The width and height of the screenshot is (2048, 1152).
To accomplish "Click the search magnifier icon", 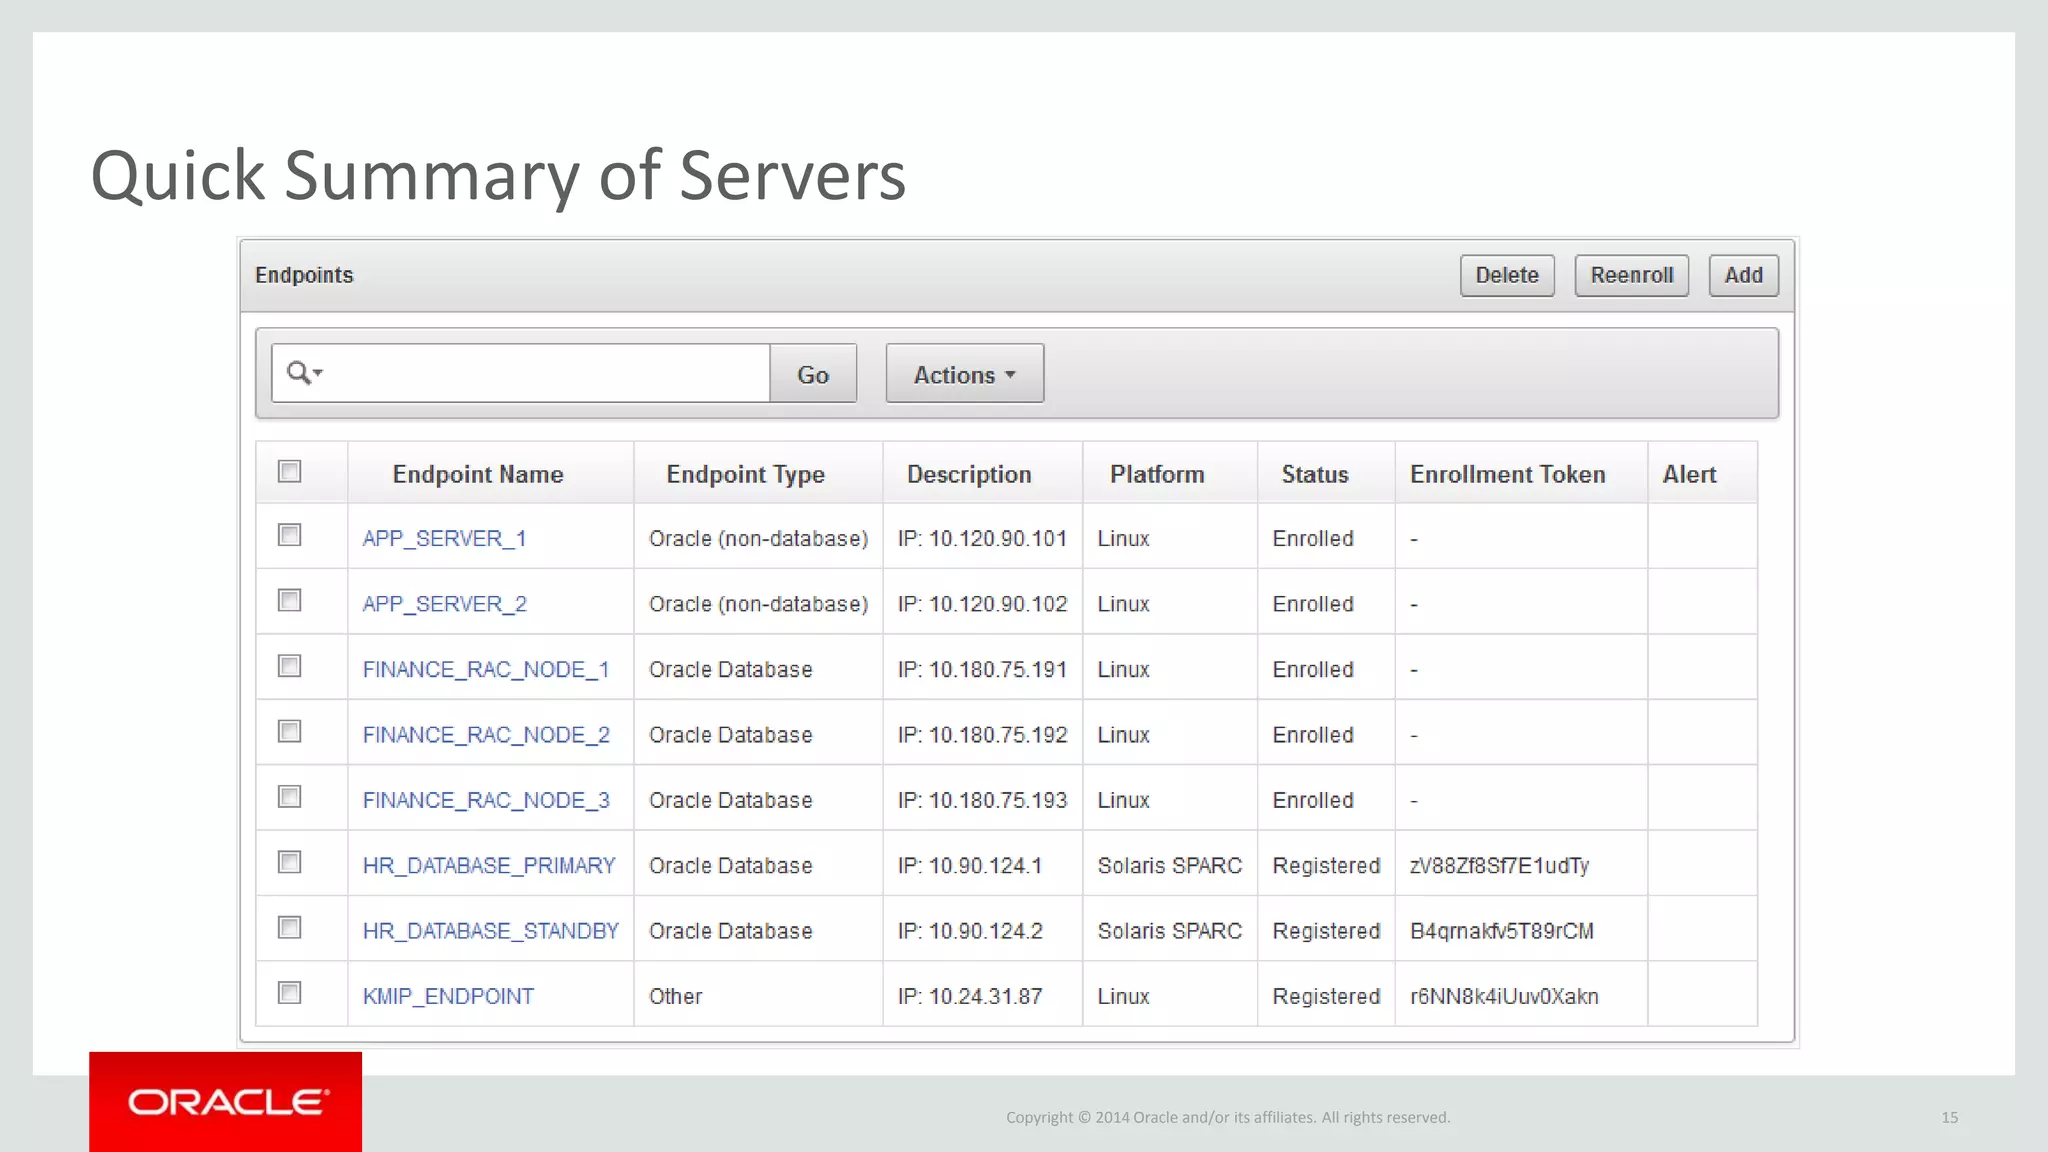I will [x=299, y=373].
